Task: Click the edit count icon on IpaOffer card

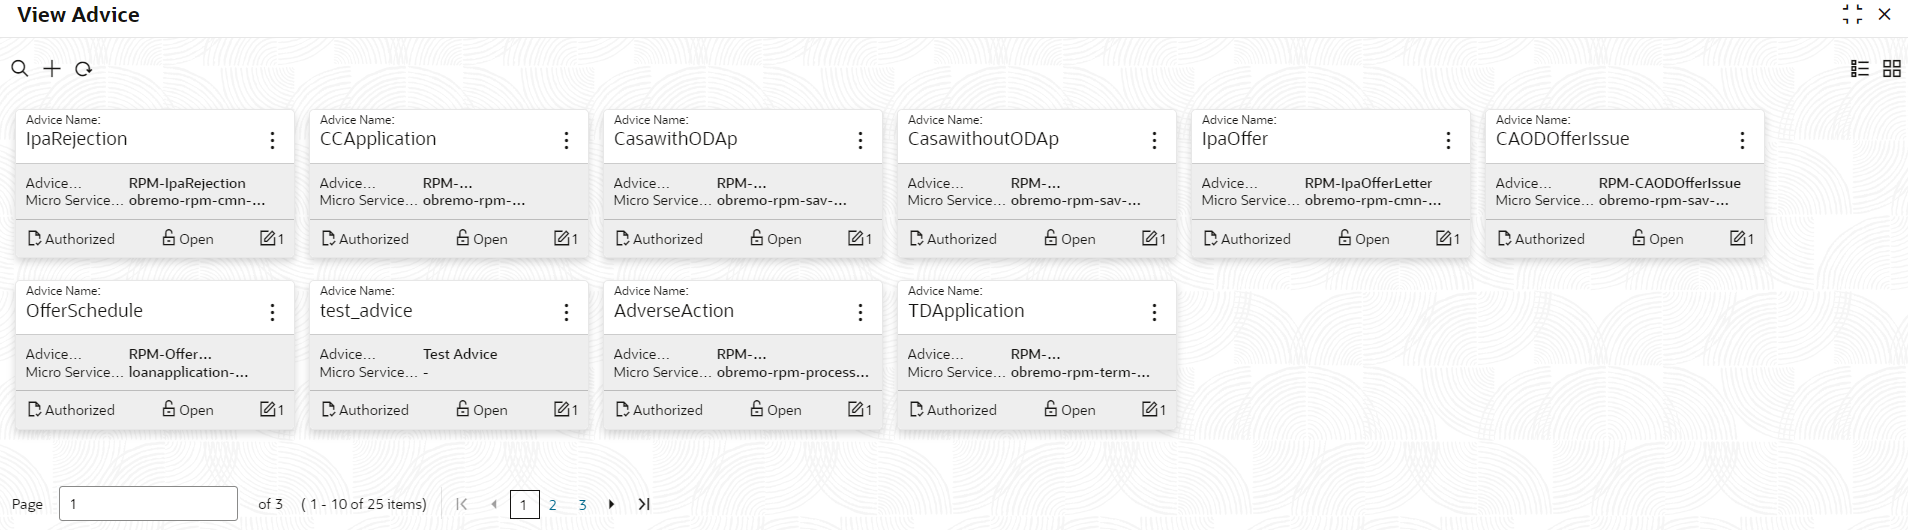Action: tap(1444, 238)
